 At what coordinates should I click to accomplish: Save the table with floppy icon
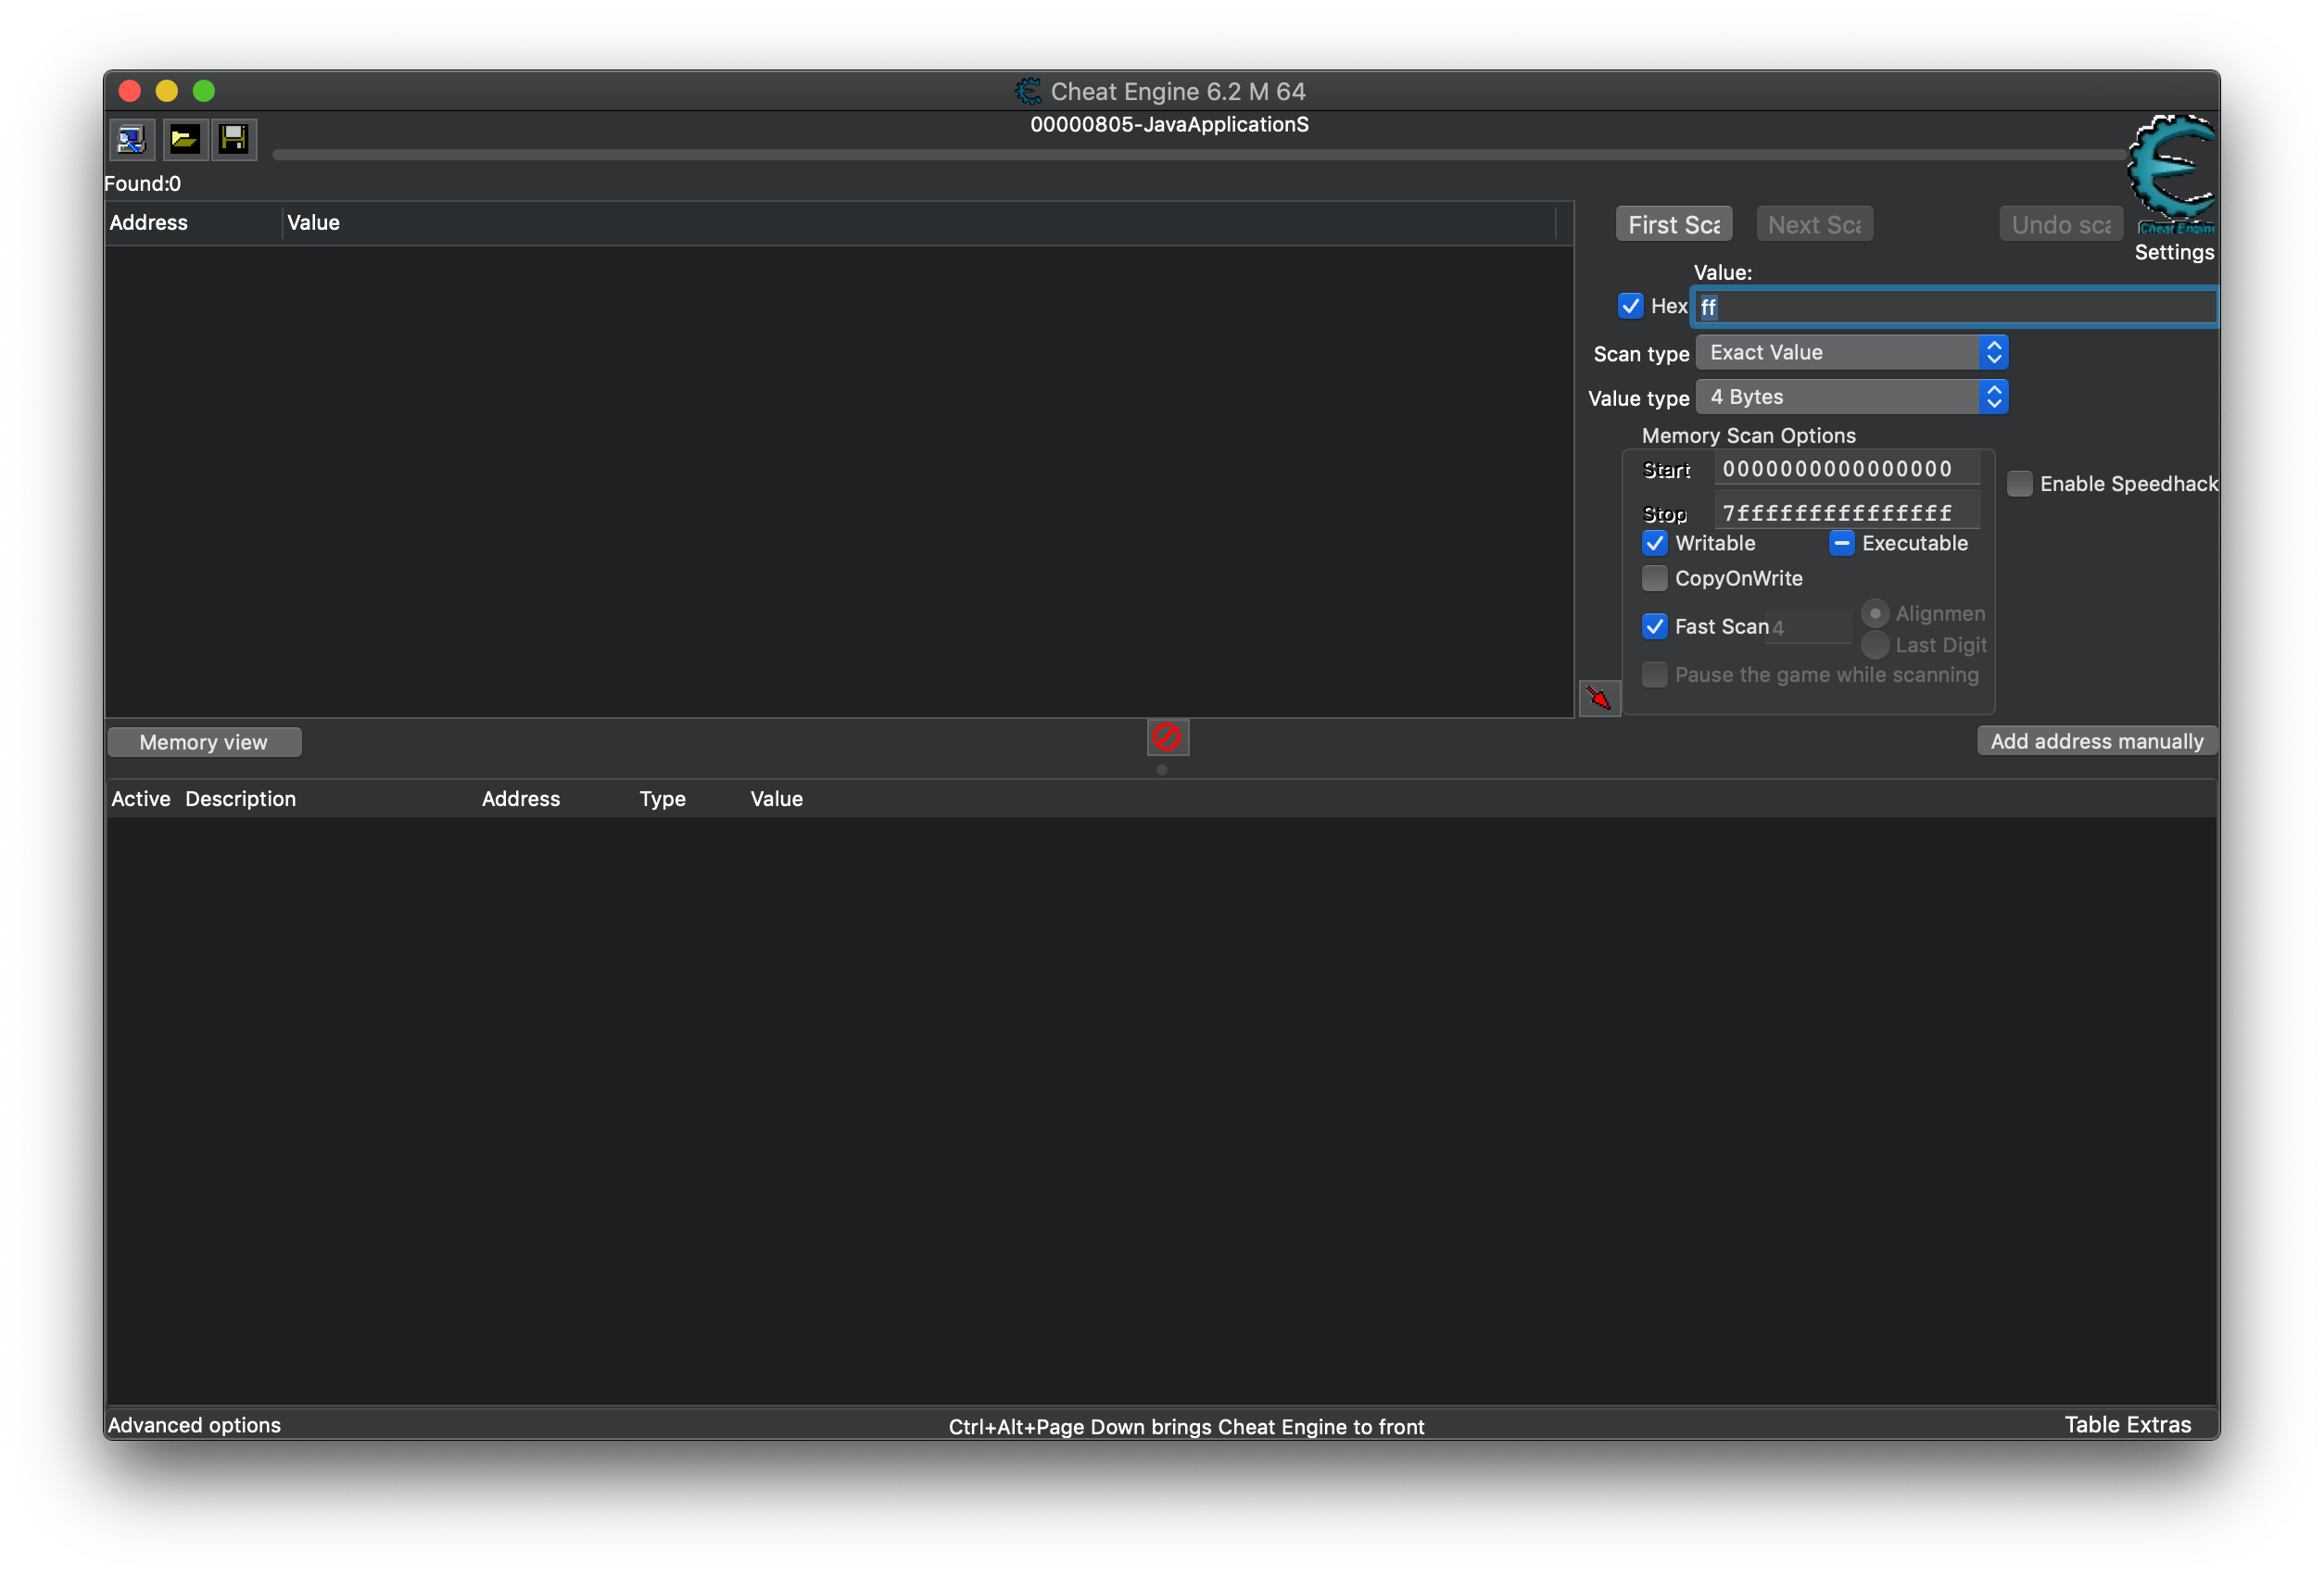point(235,139)
